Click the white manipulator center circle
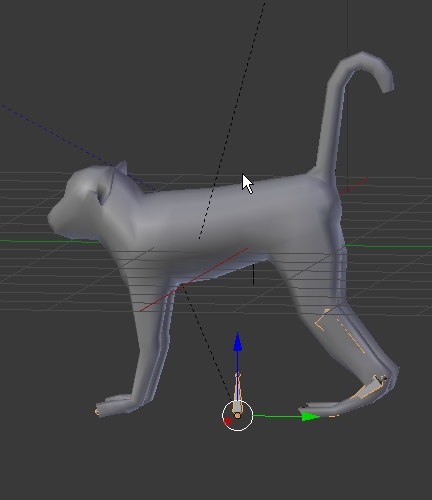This screenshot has height=500, width=432. click(237, 416)
